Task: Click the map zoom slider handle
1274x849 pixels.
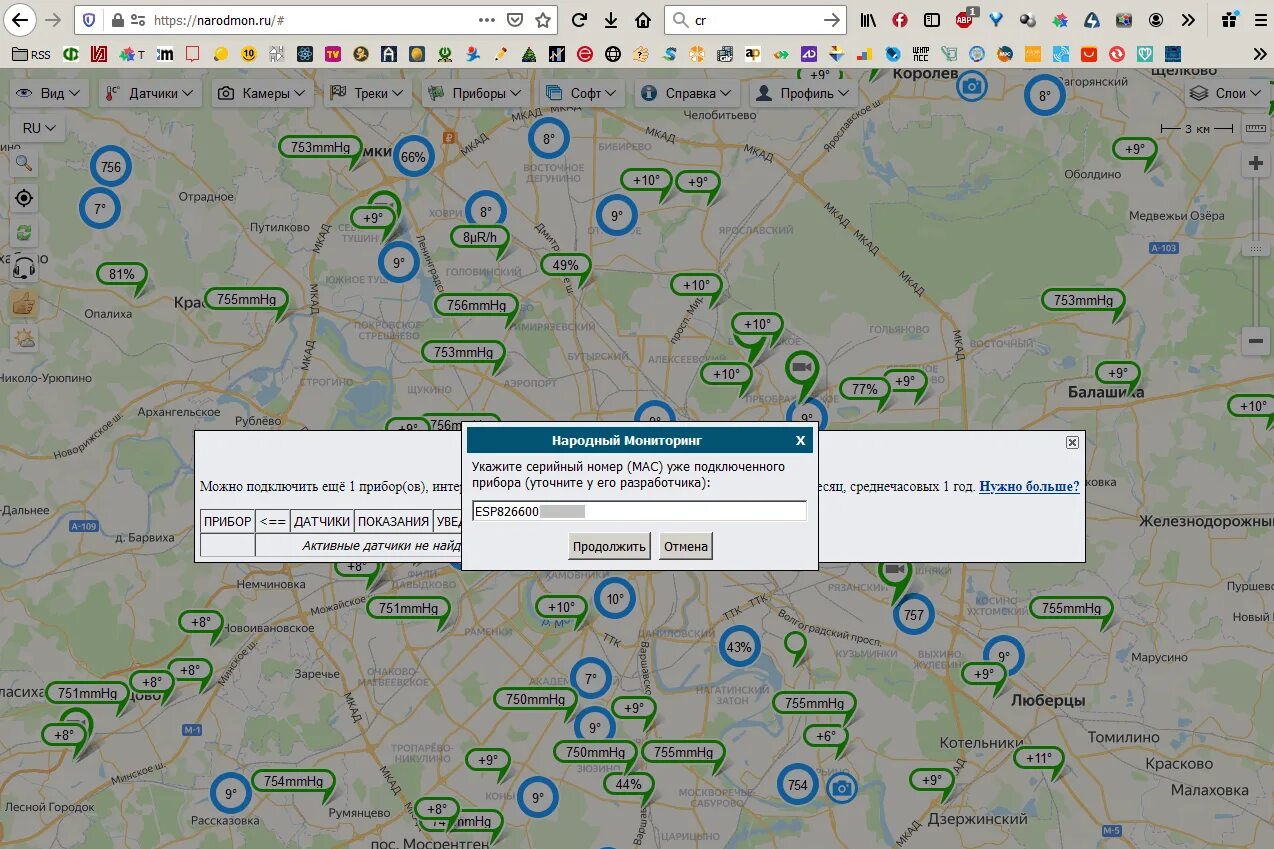Action: point(1256,247)
